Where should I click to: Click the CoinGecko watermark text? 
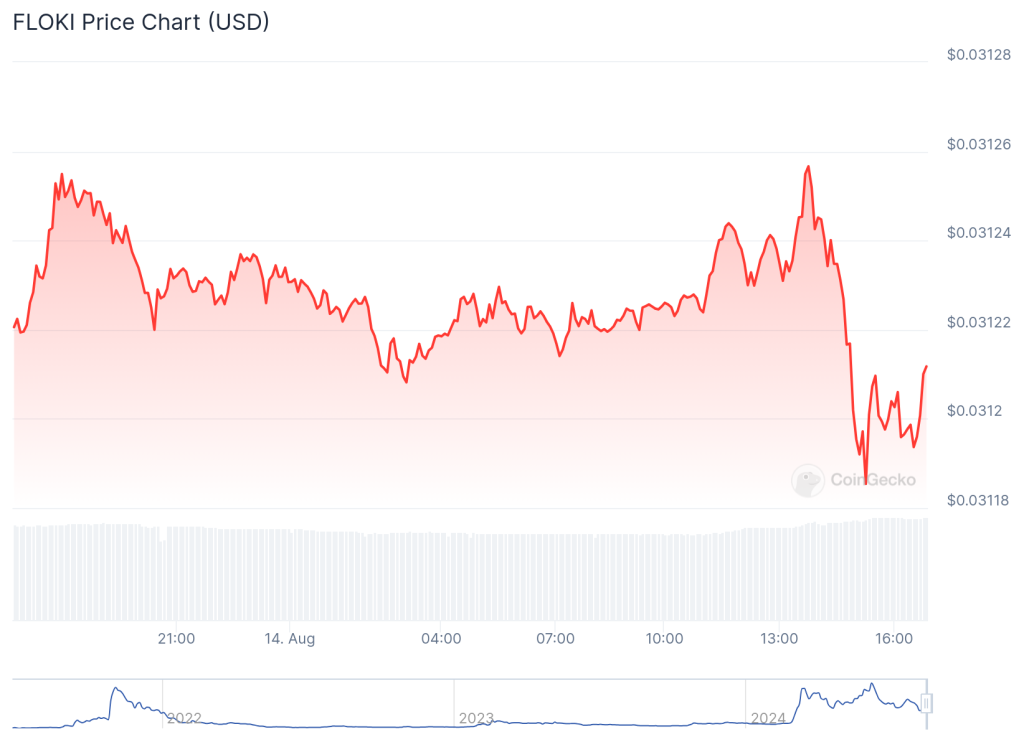pos(872,480)
